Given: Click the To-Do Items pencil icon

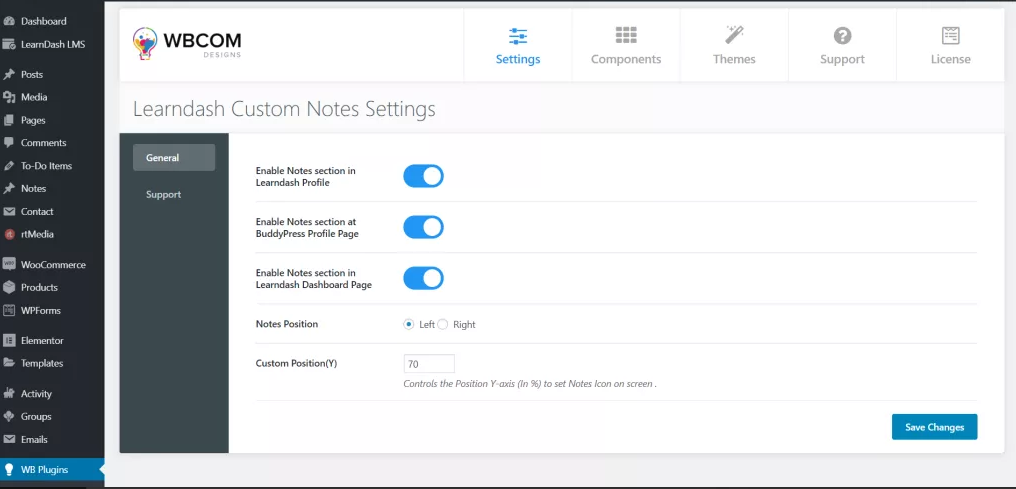Looking at the screenshot, I should click(9, 166).
